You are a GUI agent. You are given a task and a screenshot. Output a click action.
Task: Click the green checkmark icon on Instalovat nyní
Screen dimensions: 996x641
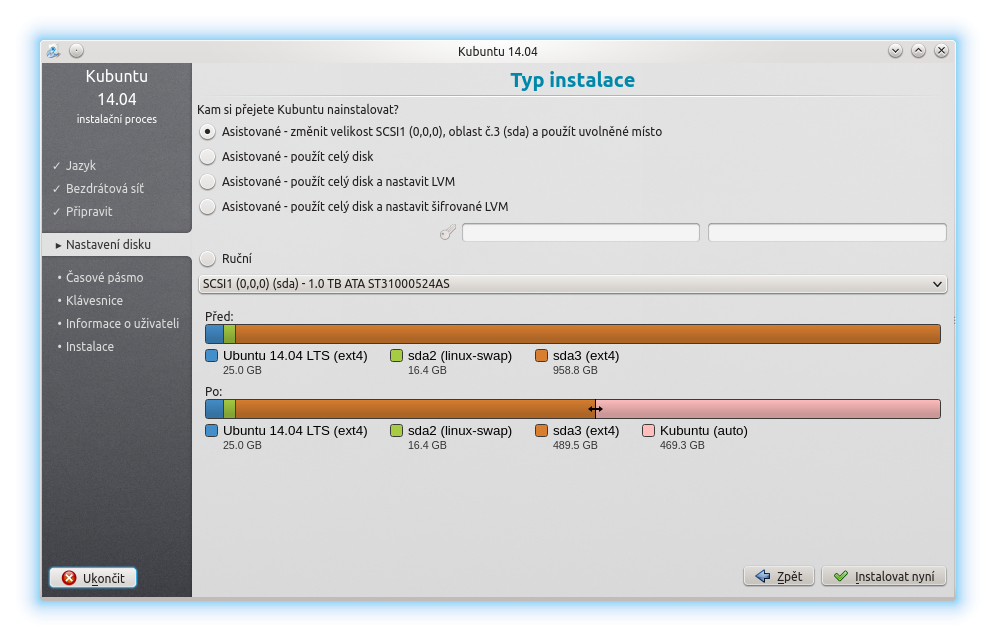click(x=841, y=576)
